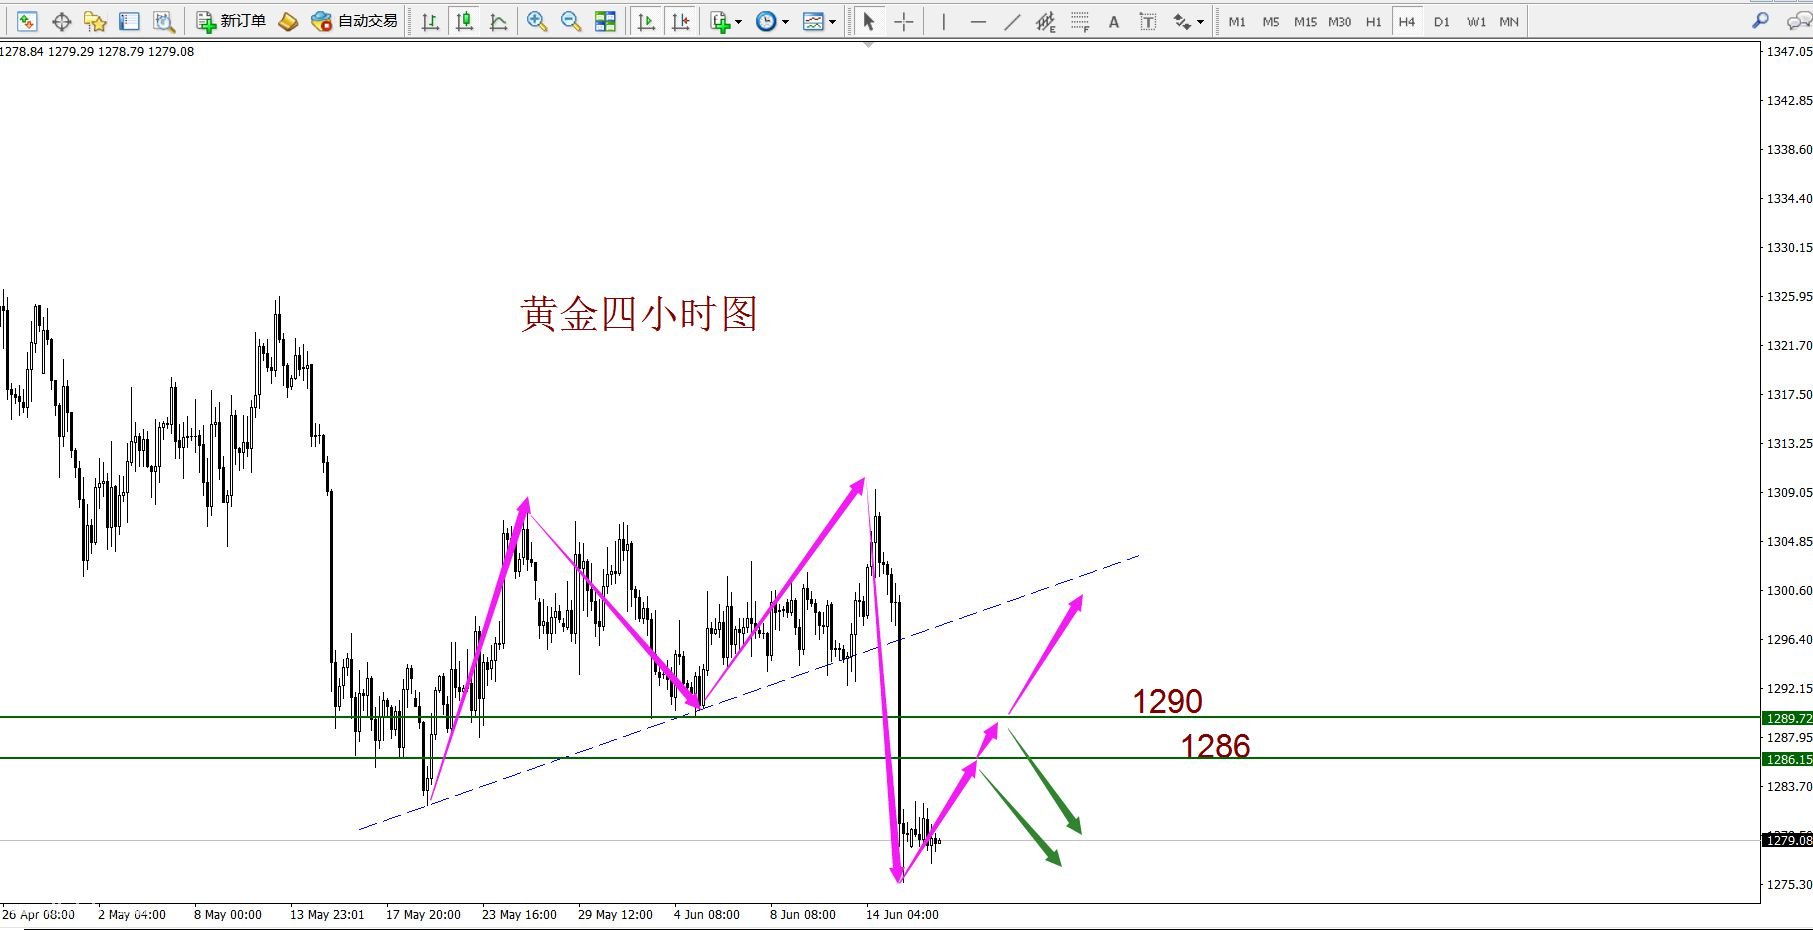This screenshot has height=930, width=1813.
Task: Pick the trendline drawing tool
Action: (x=1012, y=21)
